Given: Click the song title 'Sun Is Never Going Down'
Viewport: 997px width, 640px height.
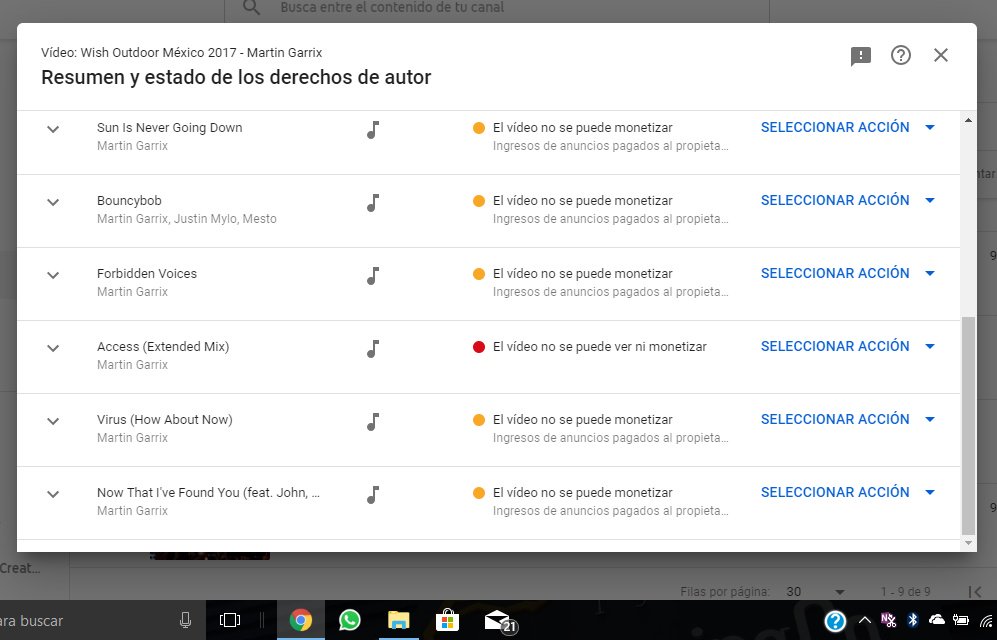Looking at the screenshot, I should pos(170,128).
